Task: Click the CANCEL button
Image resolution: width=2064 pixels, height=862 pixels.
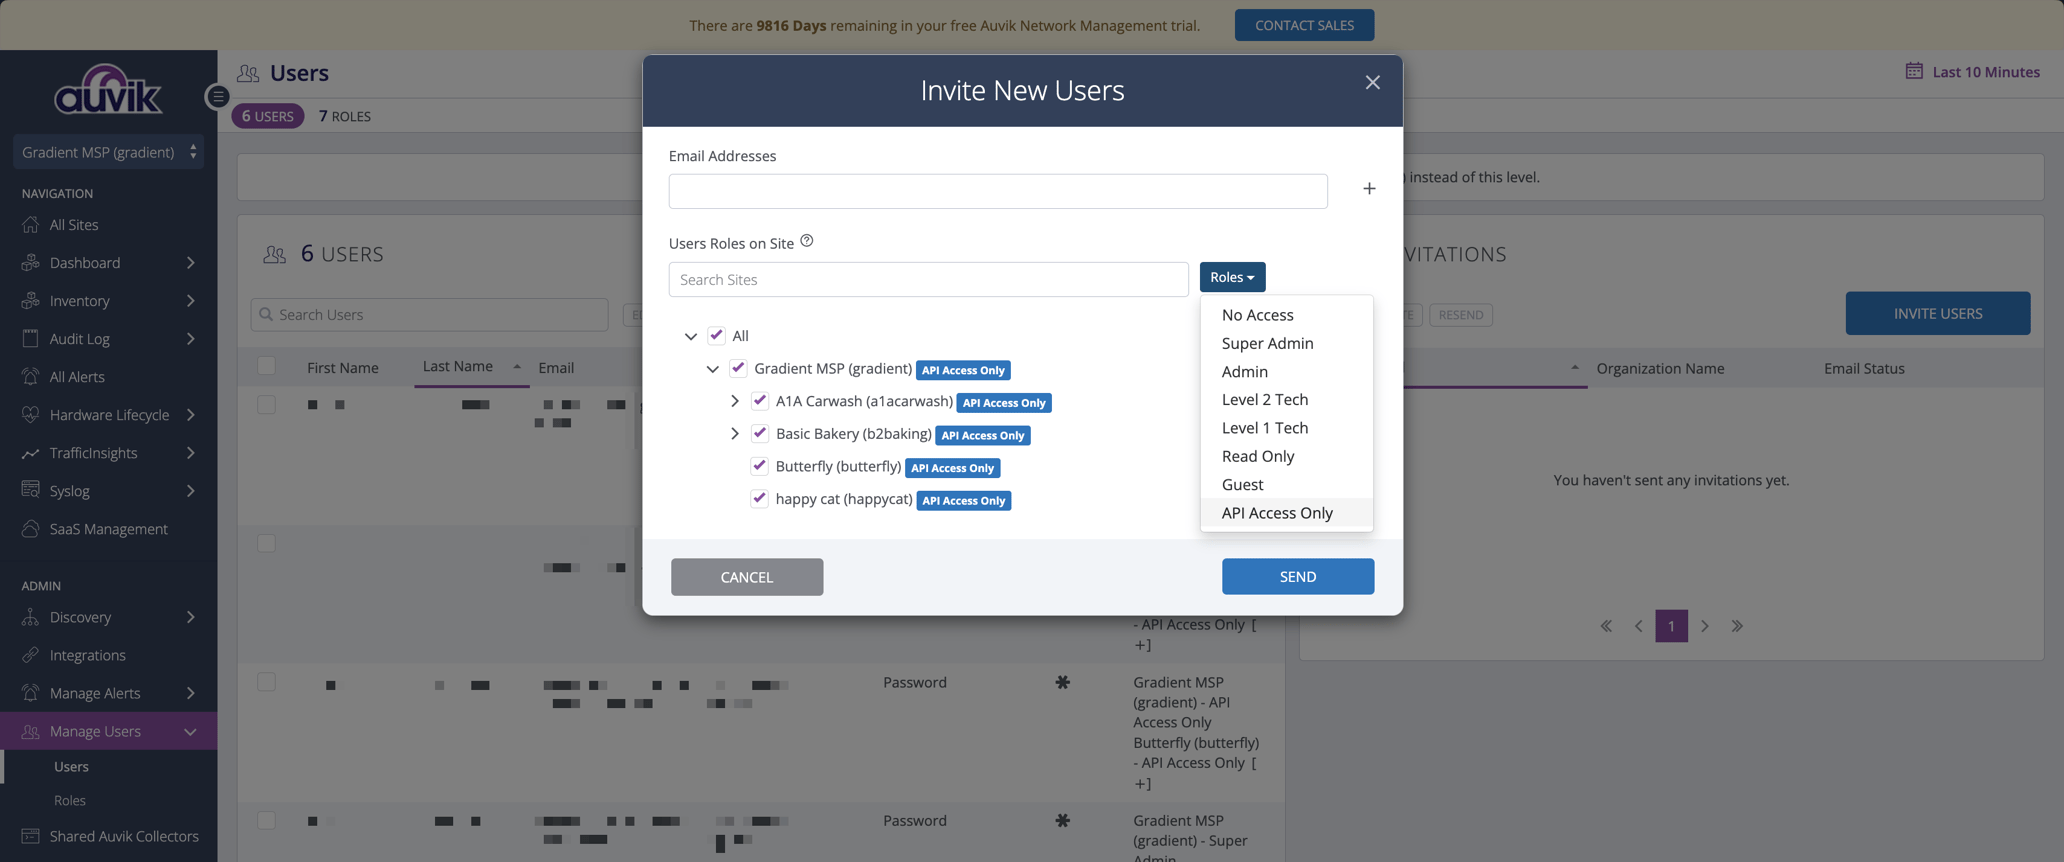Action: pyautogui.click(x=746, y=577)
